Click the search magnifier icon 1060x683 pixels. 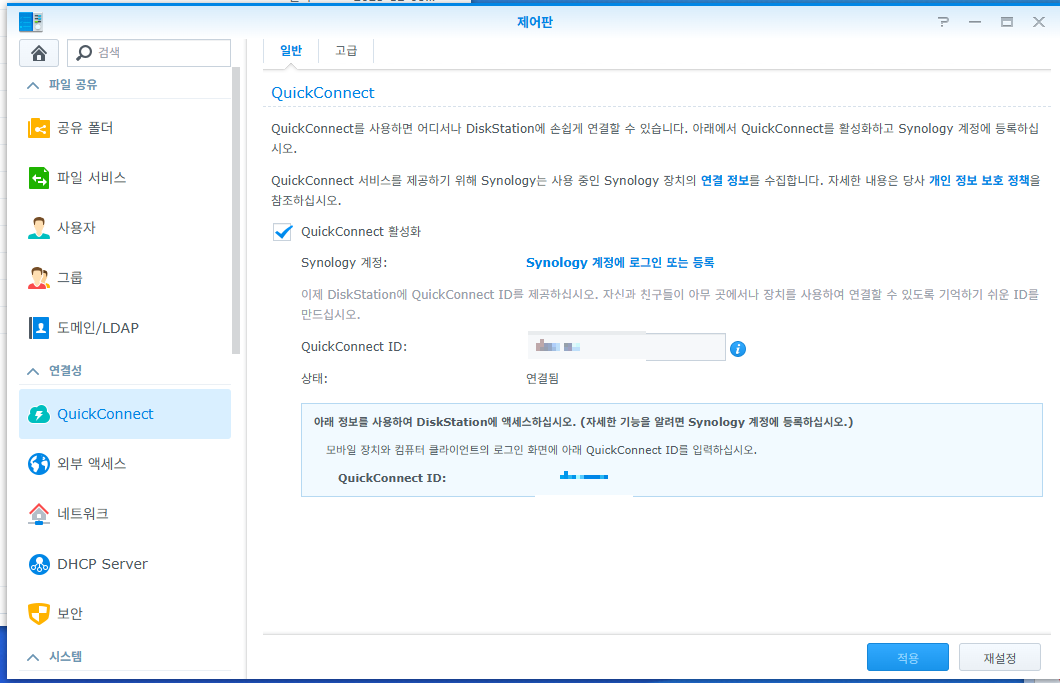[84, 53]
